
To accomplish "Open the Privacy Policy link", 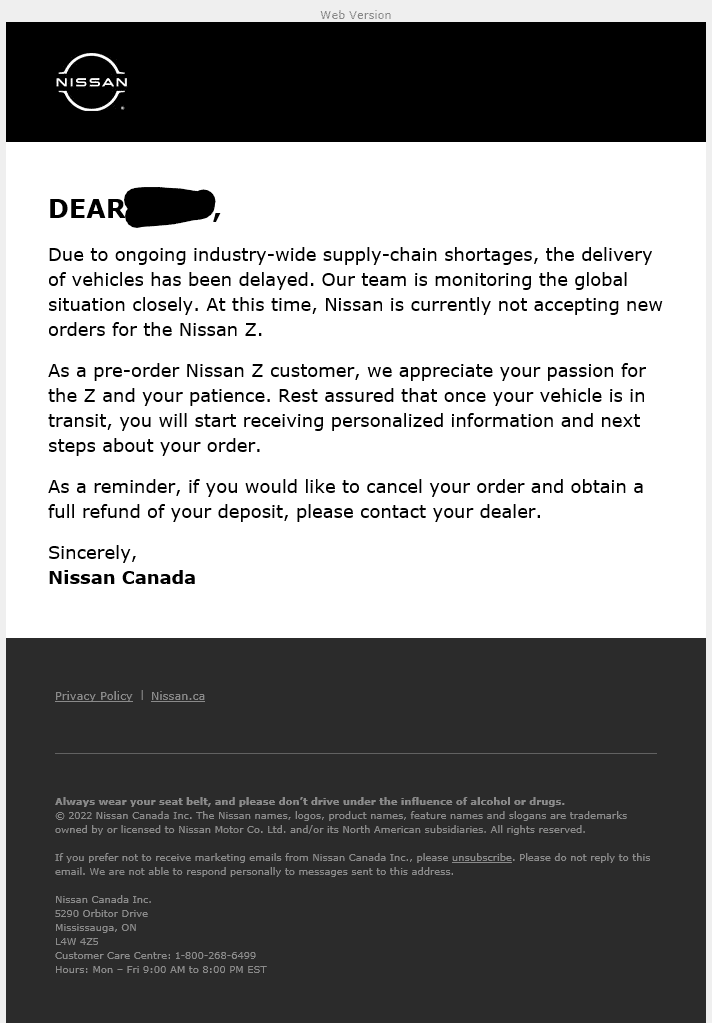I will point(93,696).
